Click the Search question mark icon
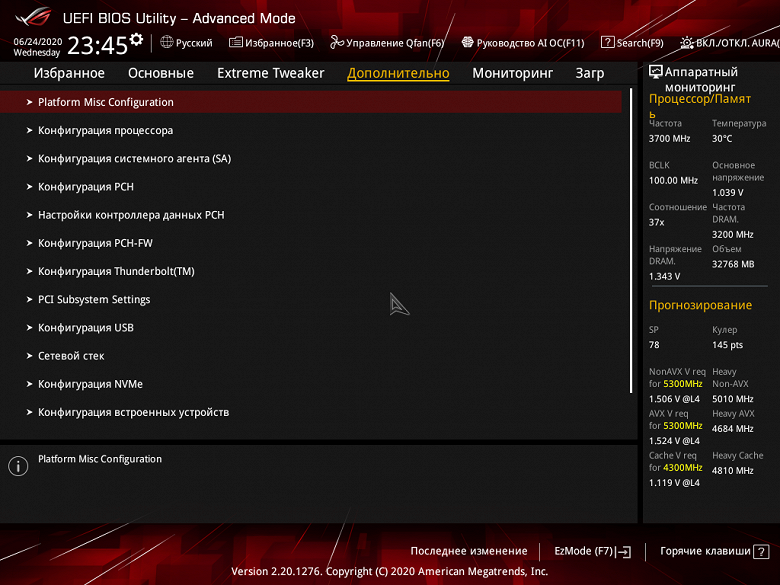The height and width of the screenshot is (585, 780). coord(607,42)
